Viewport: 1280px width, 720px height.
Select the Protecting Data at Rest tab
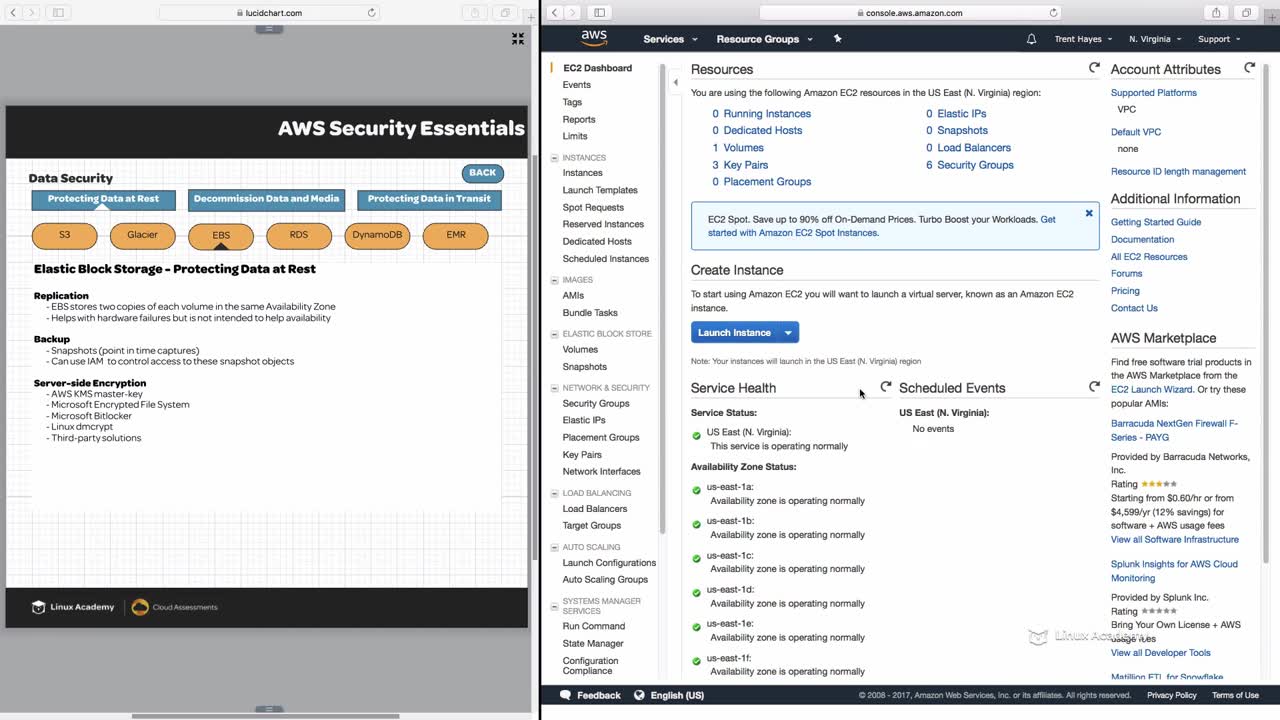(103, 199)
